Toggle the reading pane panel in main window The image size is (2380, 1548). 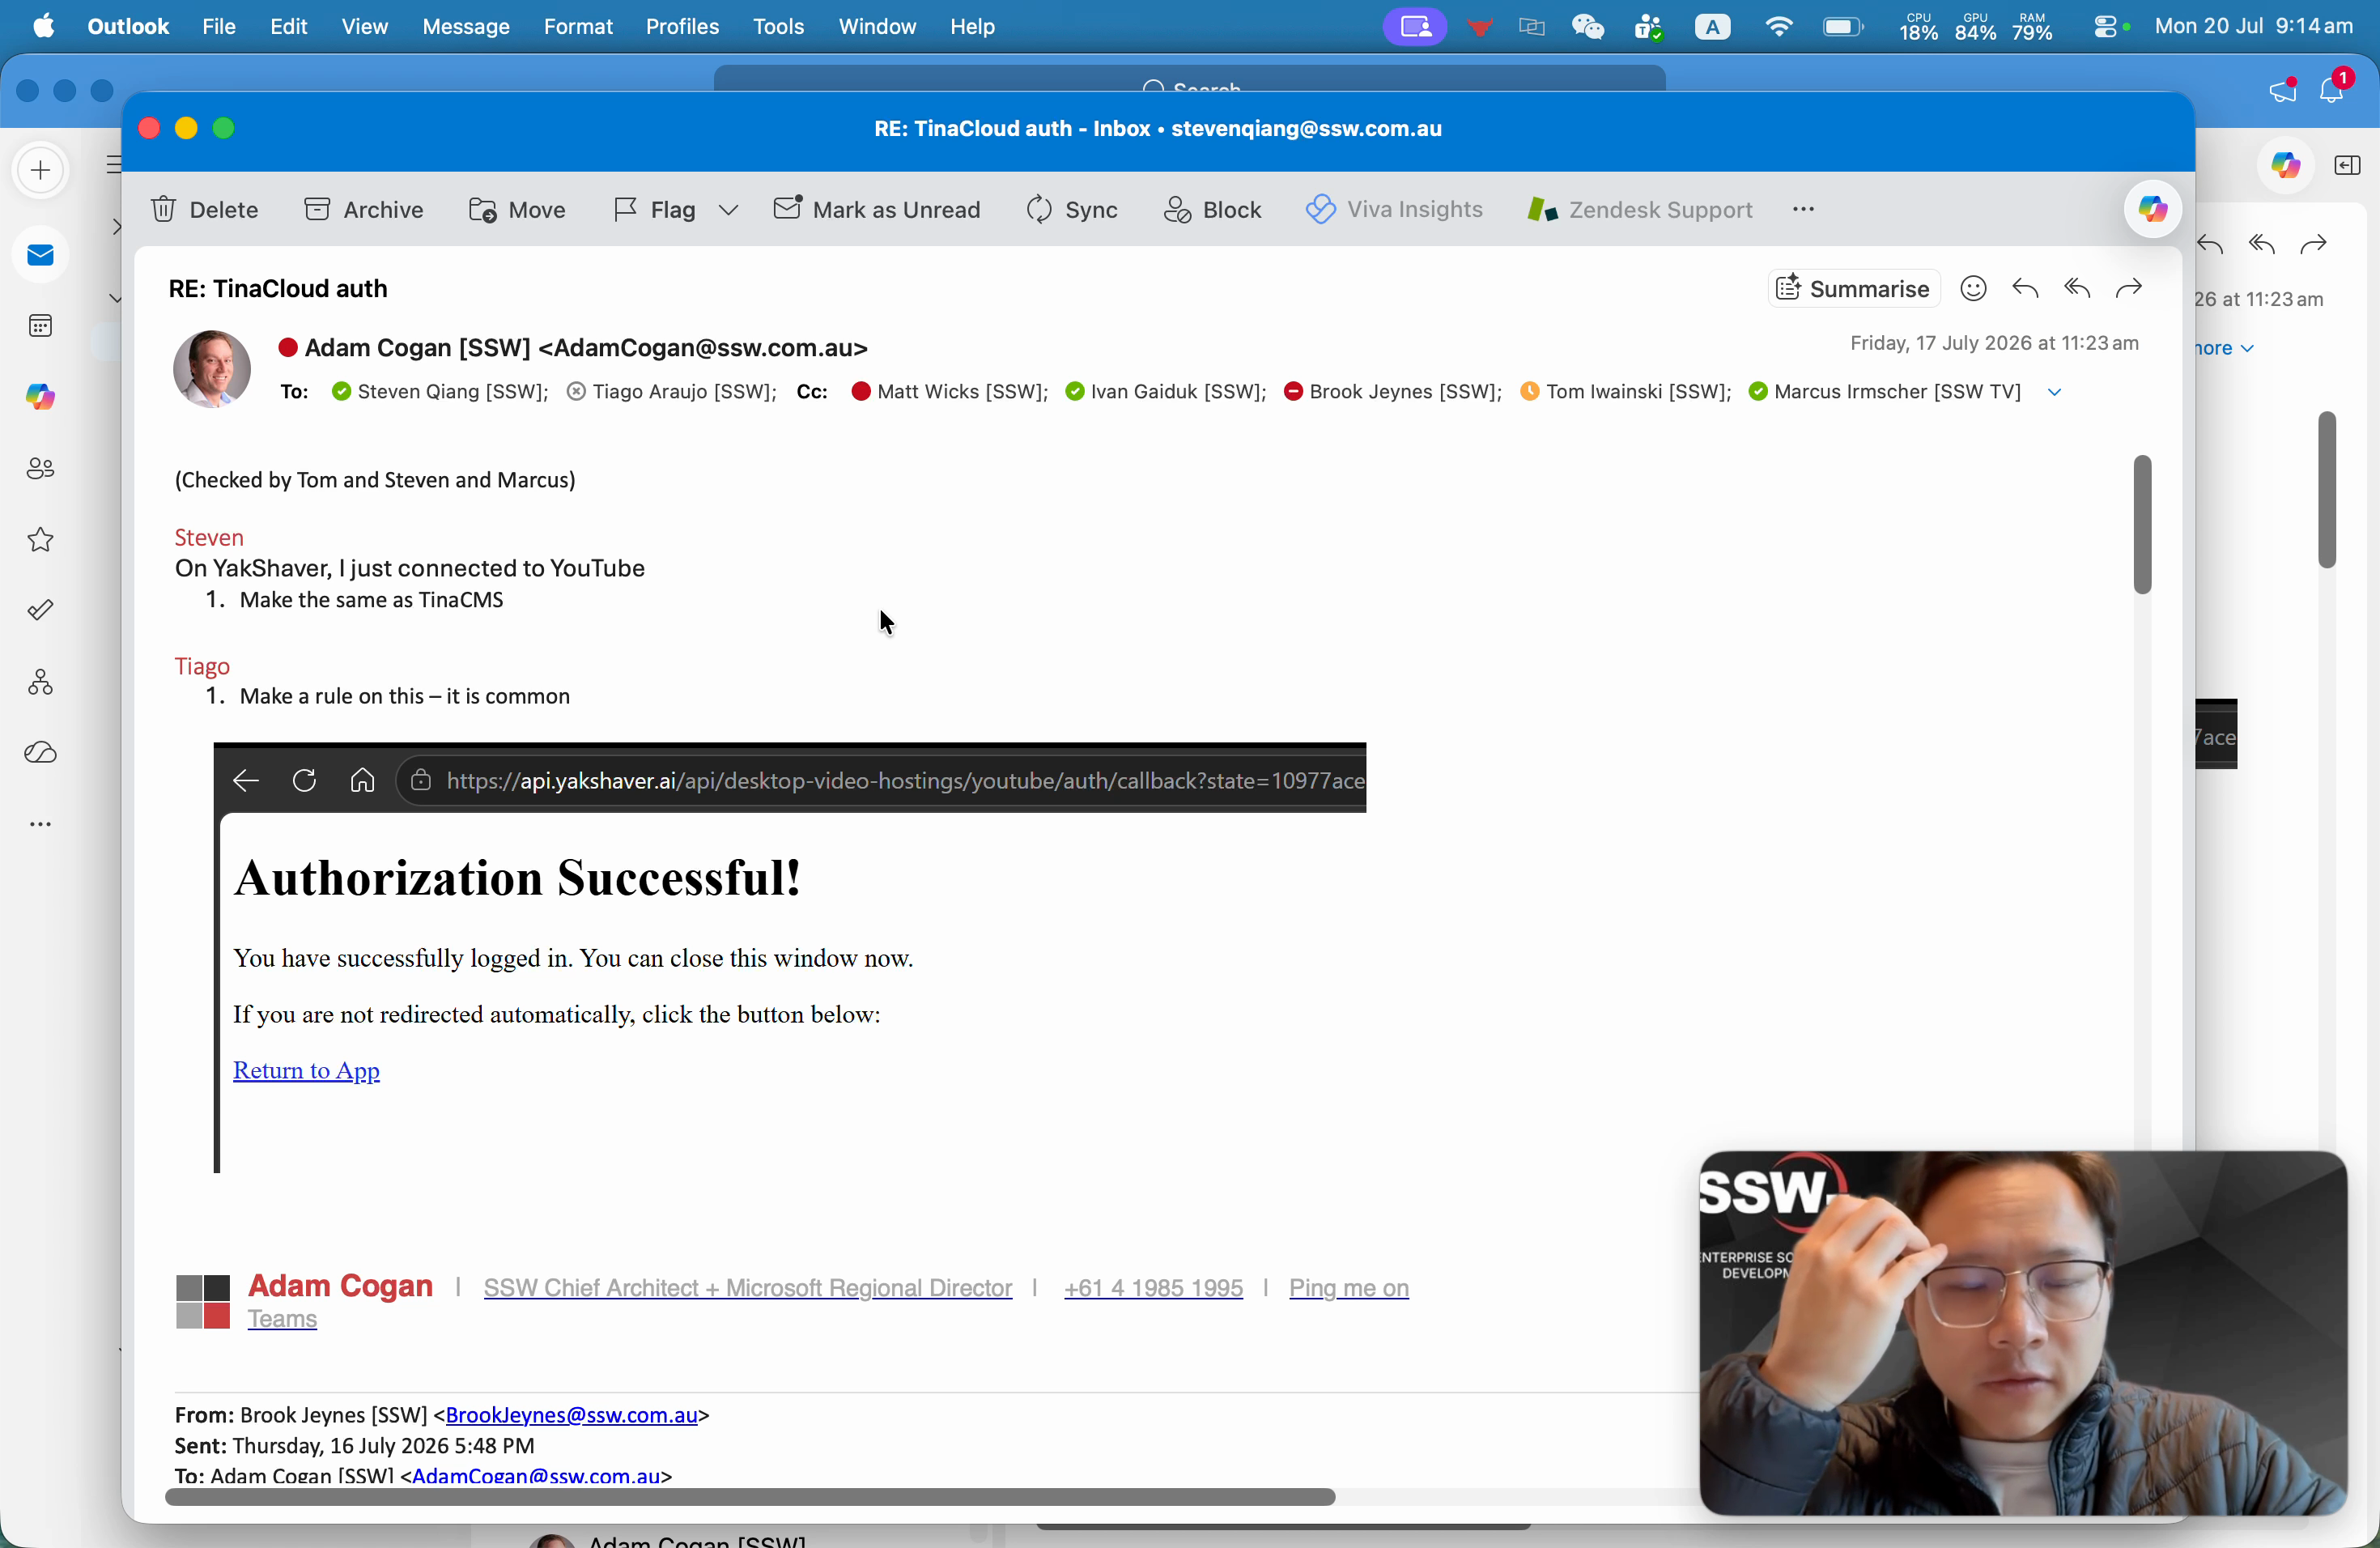(x=2347, y=166)
